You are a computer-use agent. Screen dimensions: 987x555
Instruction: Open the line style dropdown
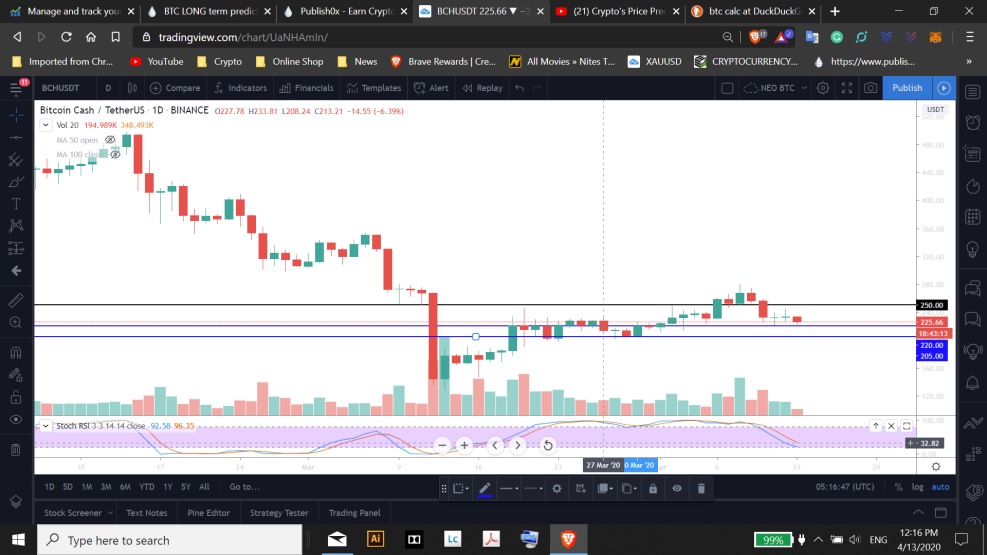(x=534, y=488)
